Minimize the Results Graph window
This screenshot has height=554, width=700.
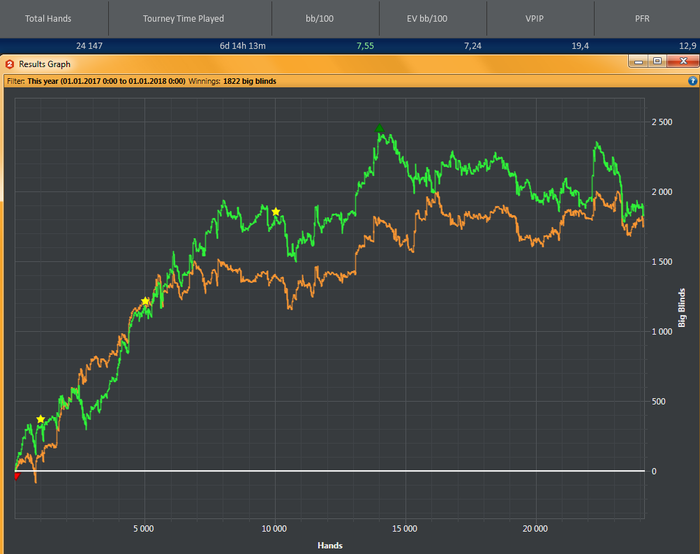click(638, 61)
